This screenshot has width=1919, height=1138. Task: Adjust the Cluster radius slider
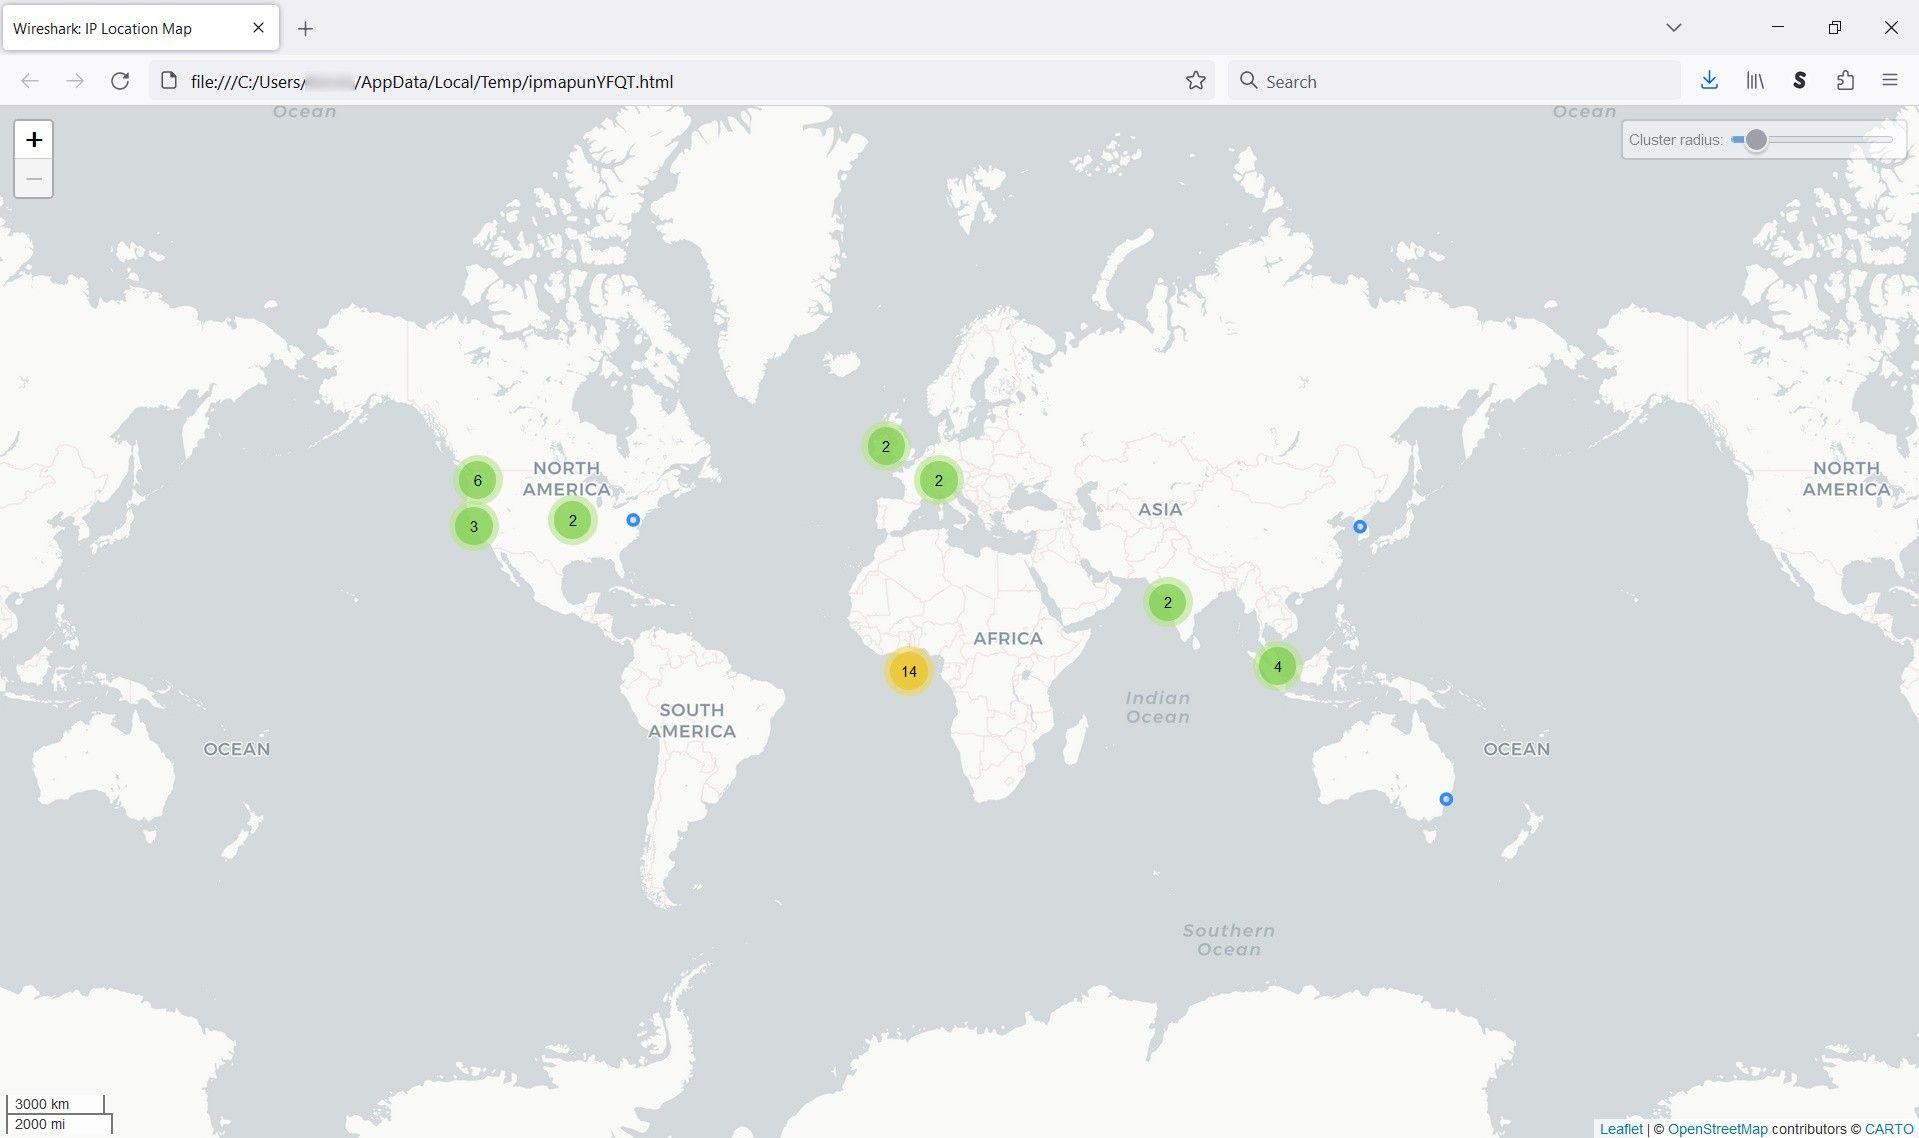click(1756, 140)
